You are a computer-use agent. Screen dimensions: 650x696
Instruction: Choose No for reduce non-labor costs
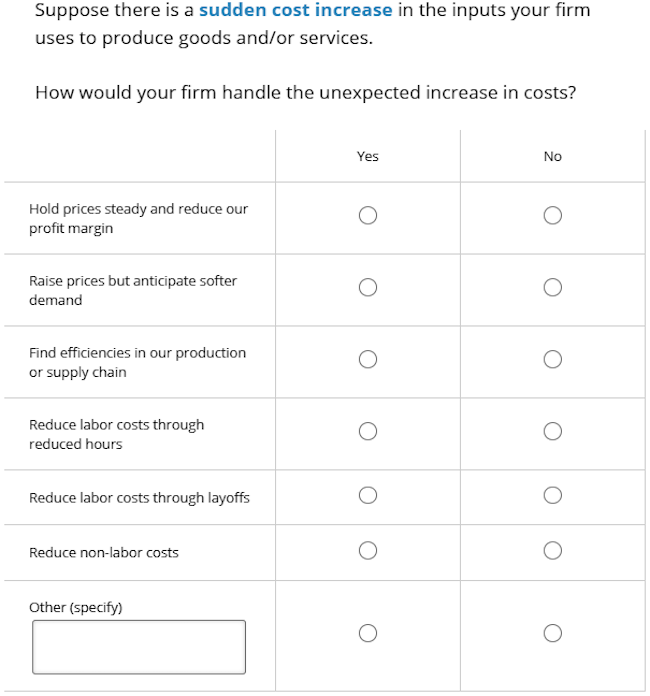[552, 550]
